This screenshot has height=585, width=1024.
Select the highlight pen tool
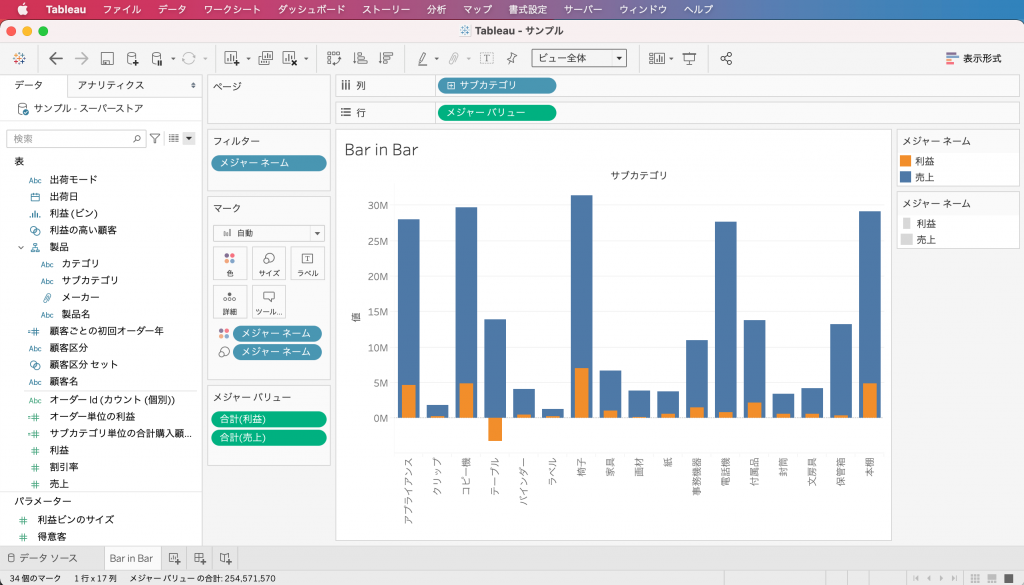[423, 59]
